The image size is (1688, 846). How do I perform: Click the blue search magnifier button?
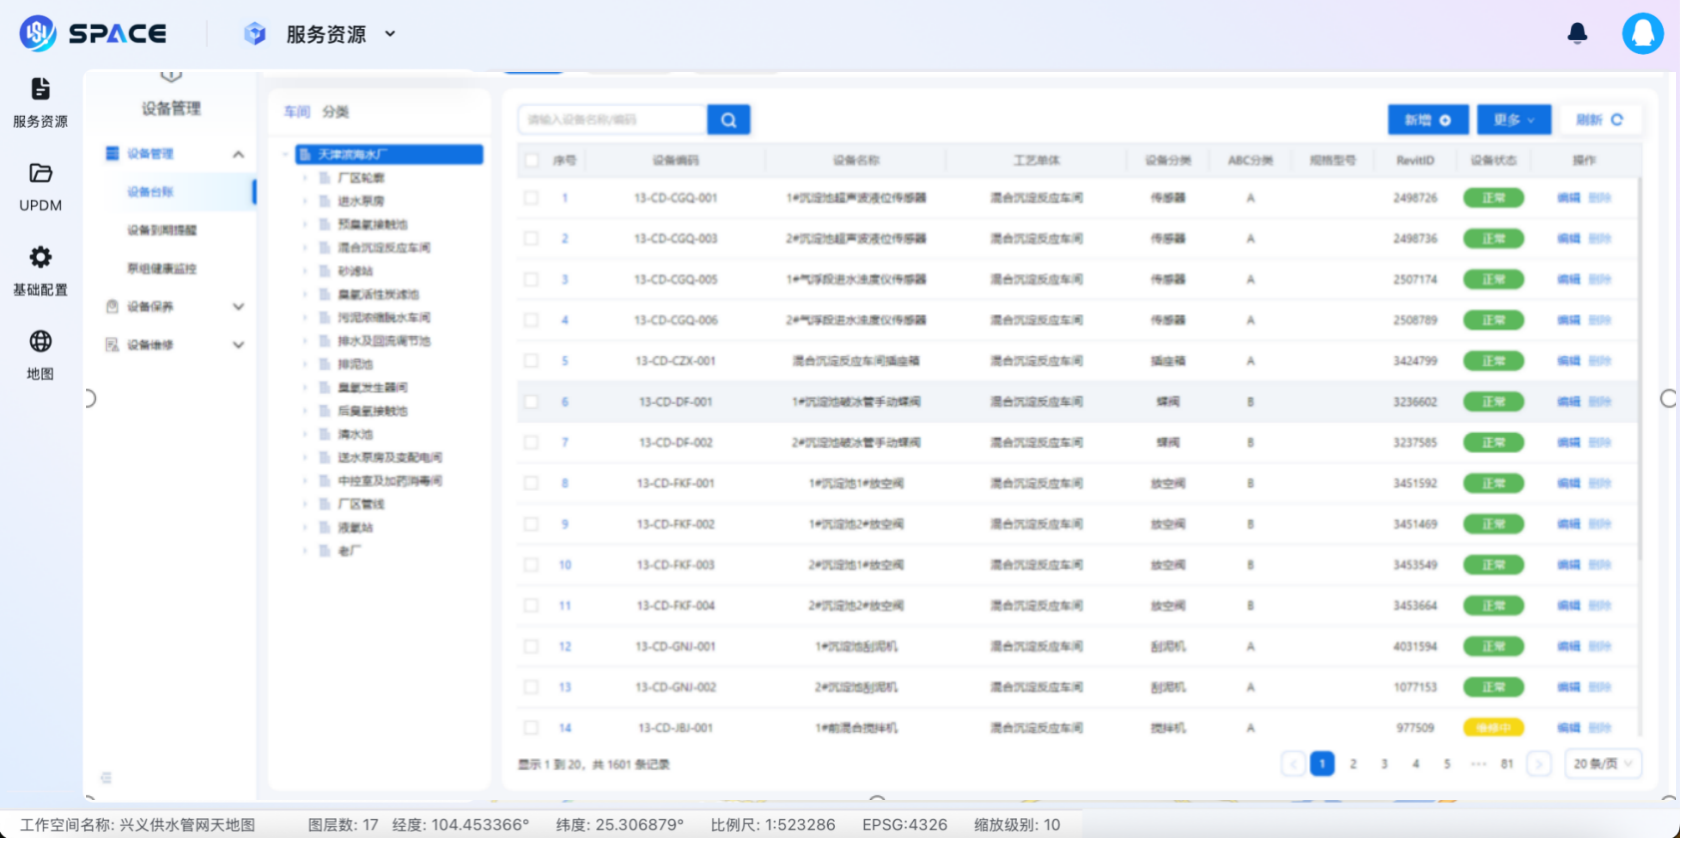pos(728,120)
